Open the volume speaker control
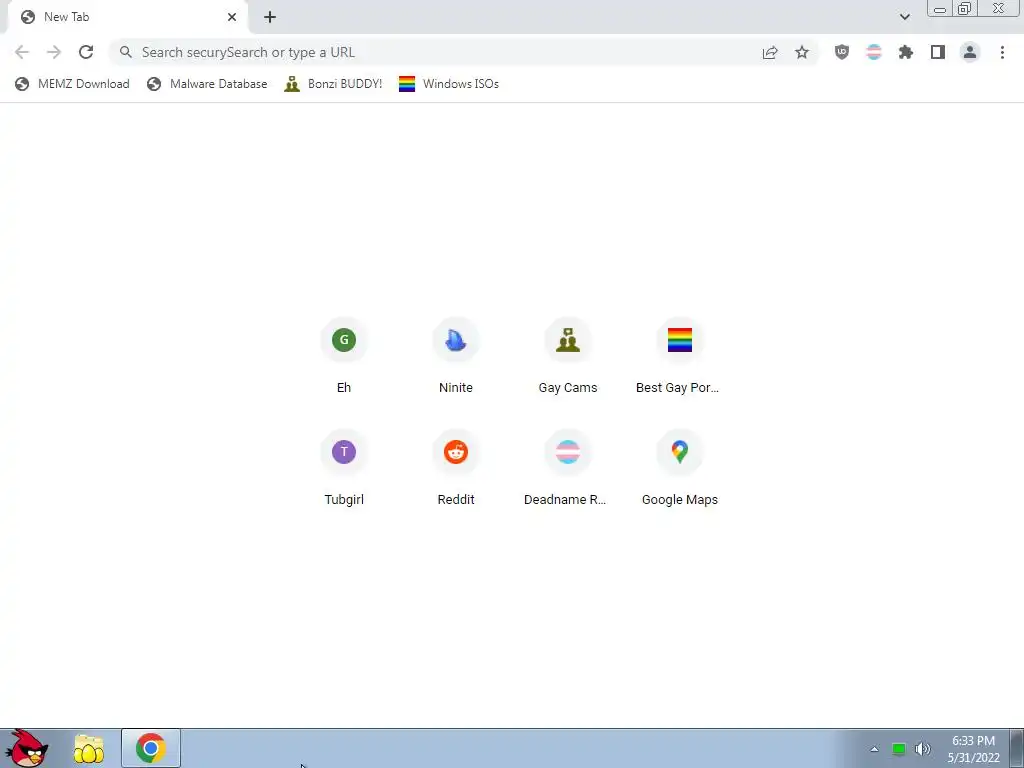The image size is (1024, 768). pos(923,749)
